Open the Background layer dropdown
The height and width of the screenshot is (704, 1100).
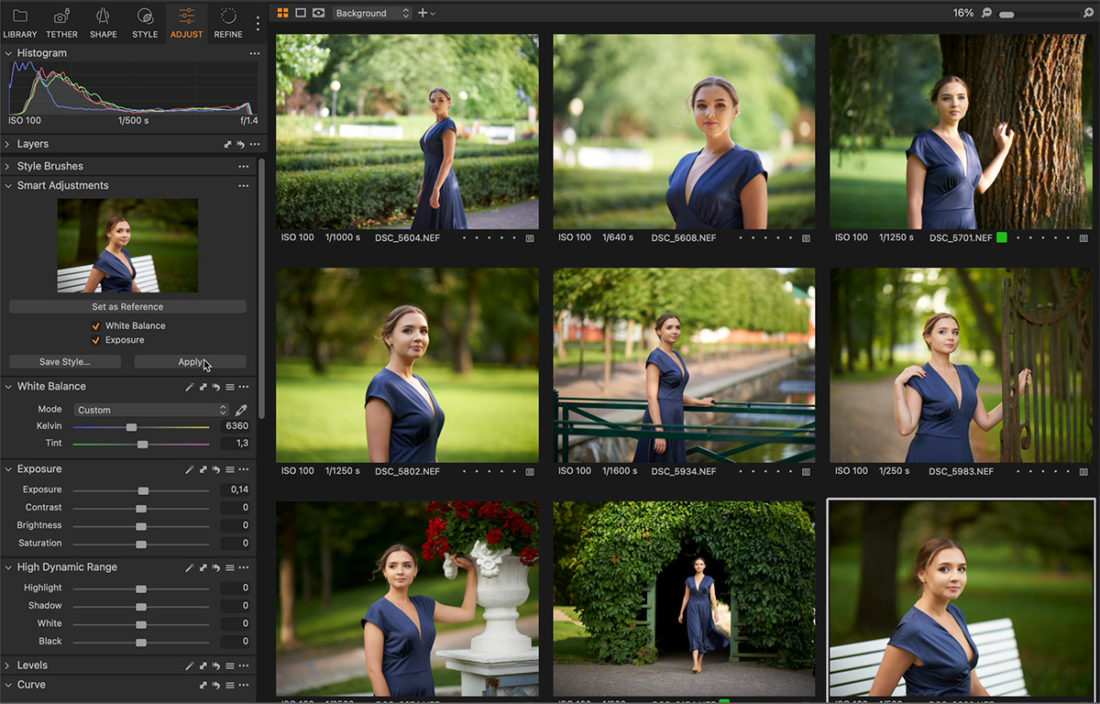371,13
